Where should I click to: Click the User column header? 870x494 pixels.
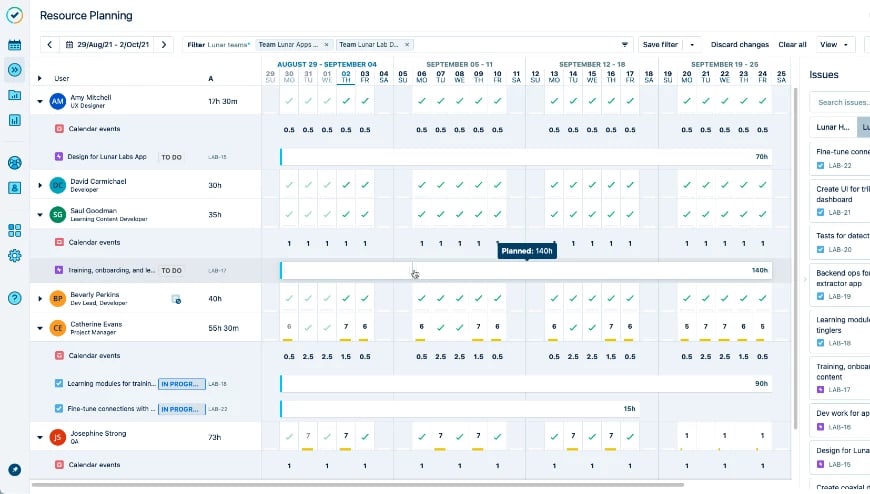coord(62,78)
